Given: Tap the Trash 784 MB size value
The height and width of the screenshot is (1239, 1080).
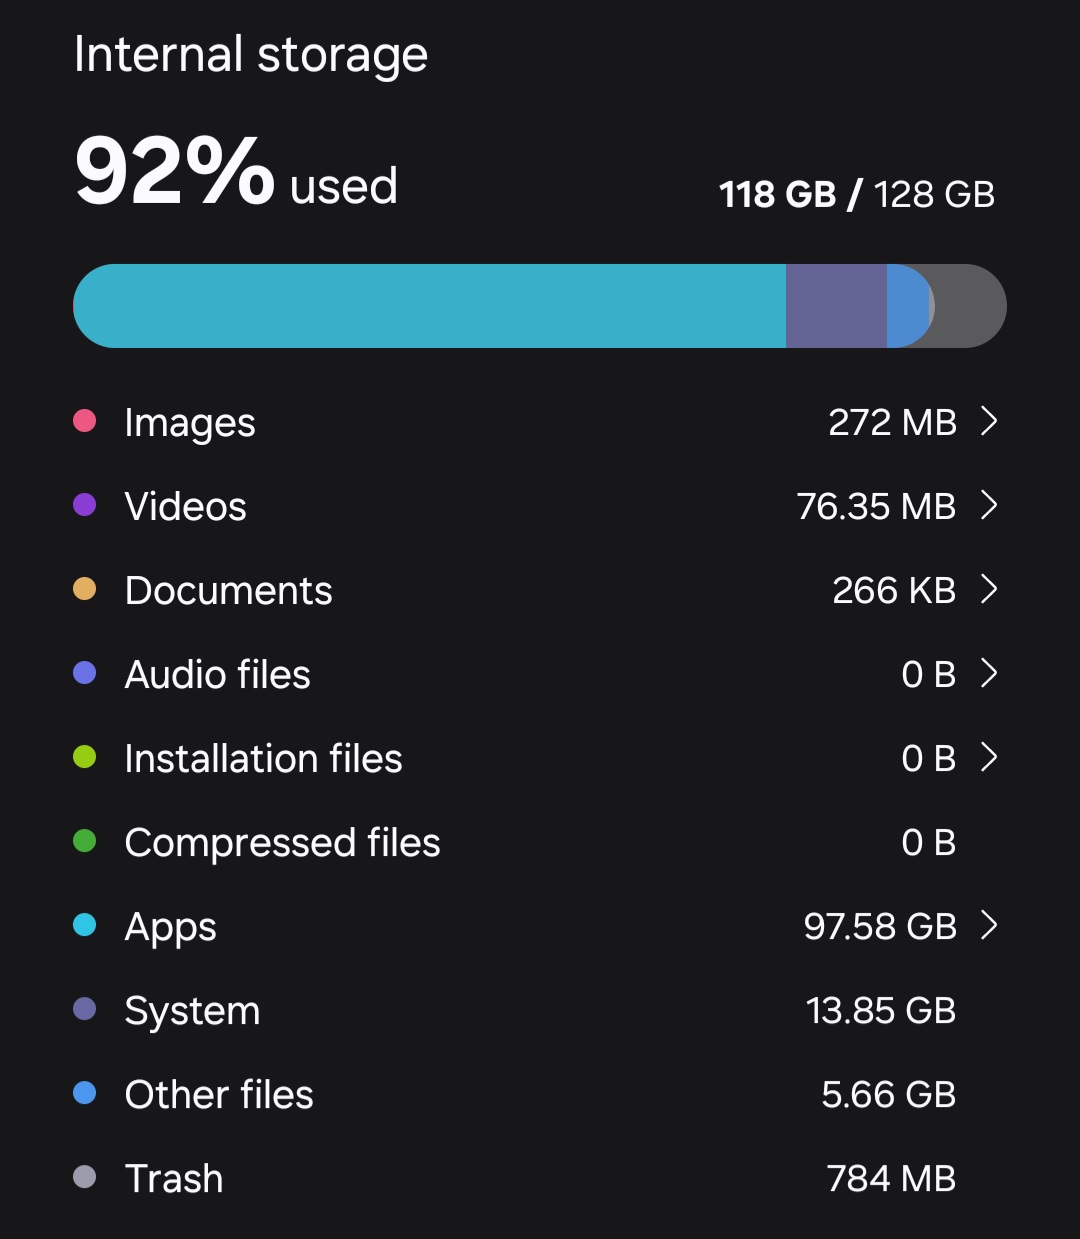Looking at the screenshot, I should (x=891, y=1178).
